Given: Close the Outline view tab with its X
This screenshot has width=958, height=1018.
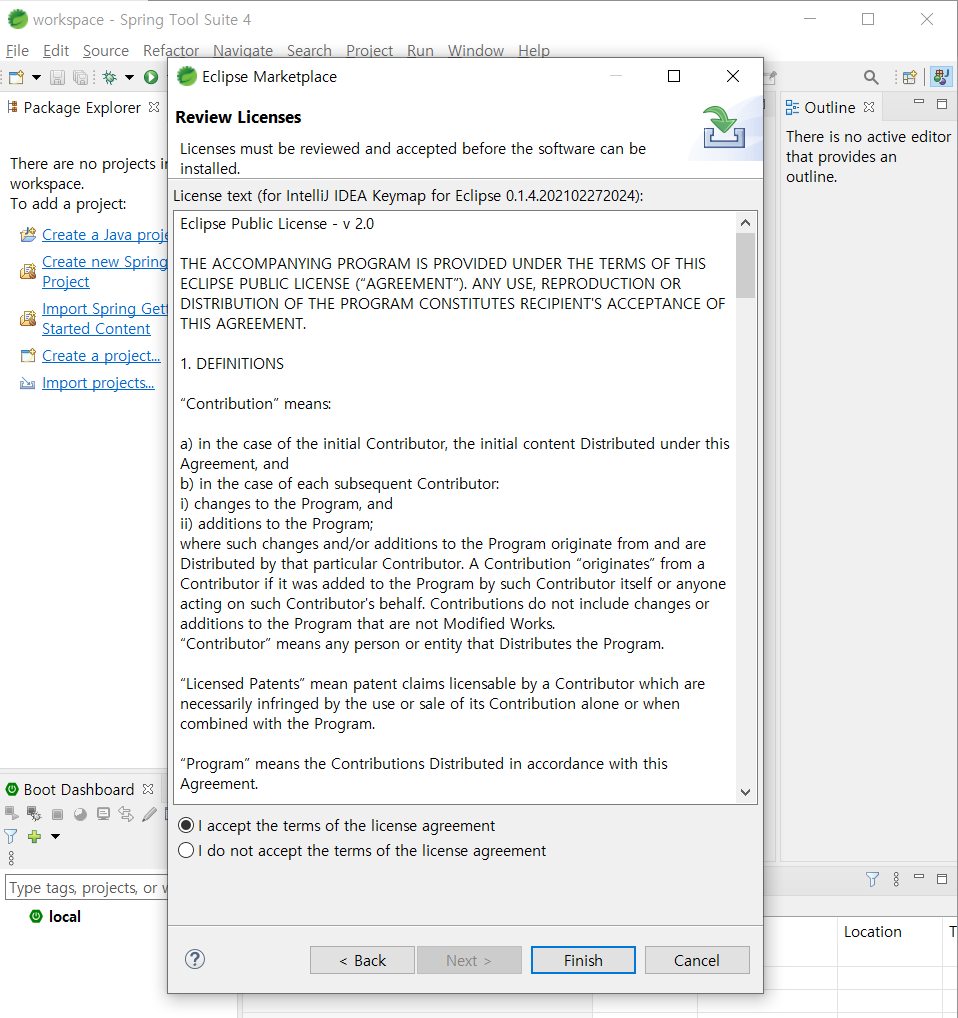Looking at the screenshot, I should point(869,107).
